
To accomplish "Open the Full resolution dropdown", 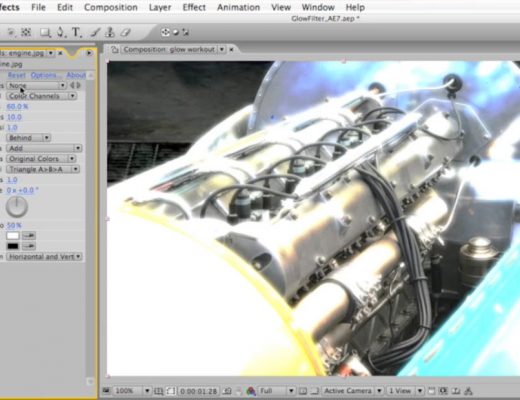I will (x=276, y=391).
